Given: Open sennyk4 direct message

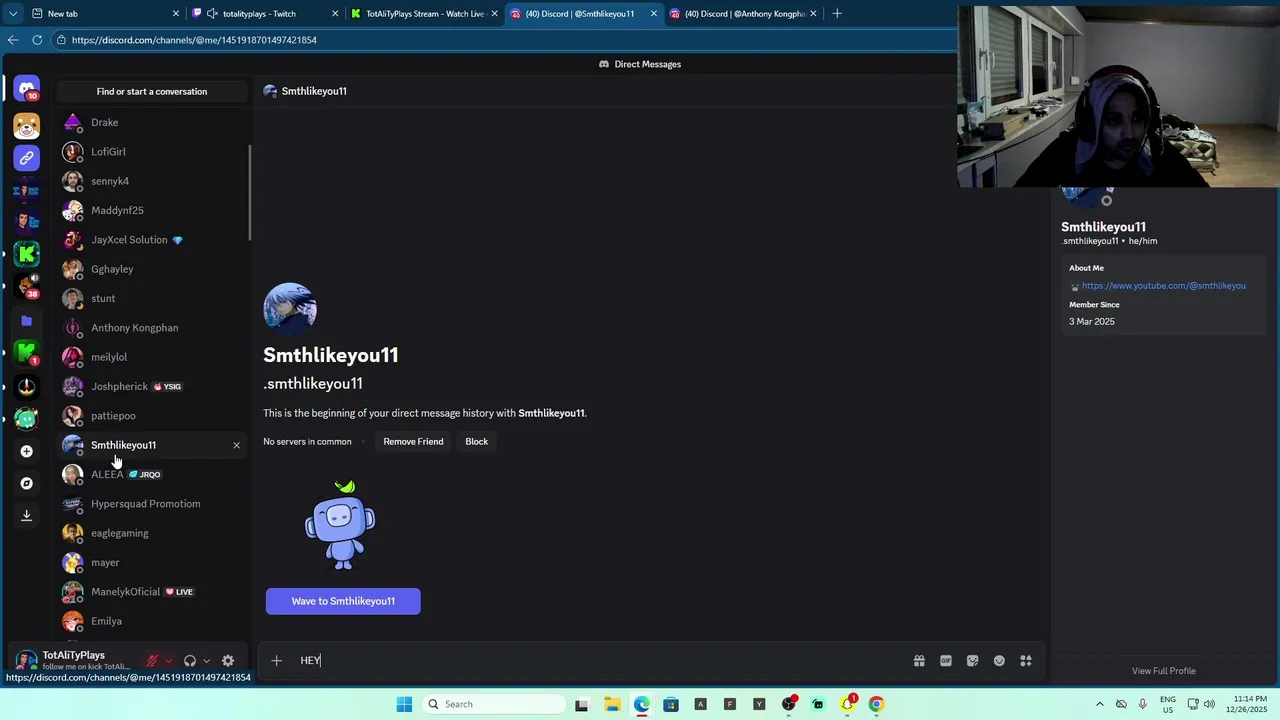Looking at the screenshot, I should 152,181.
